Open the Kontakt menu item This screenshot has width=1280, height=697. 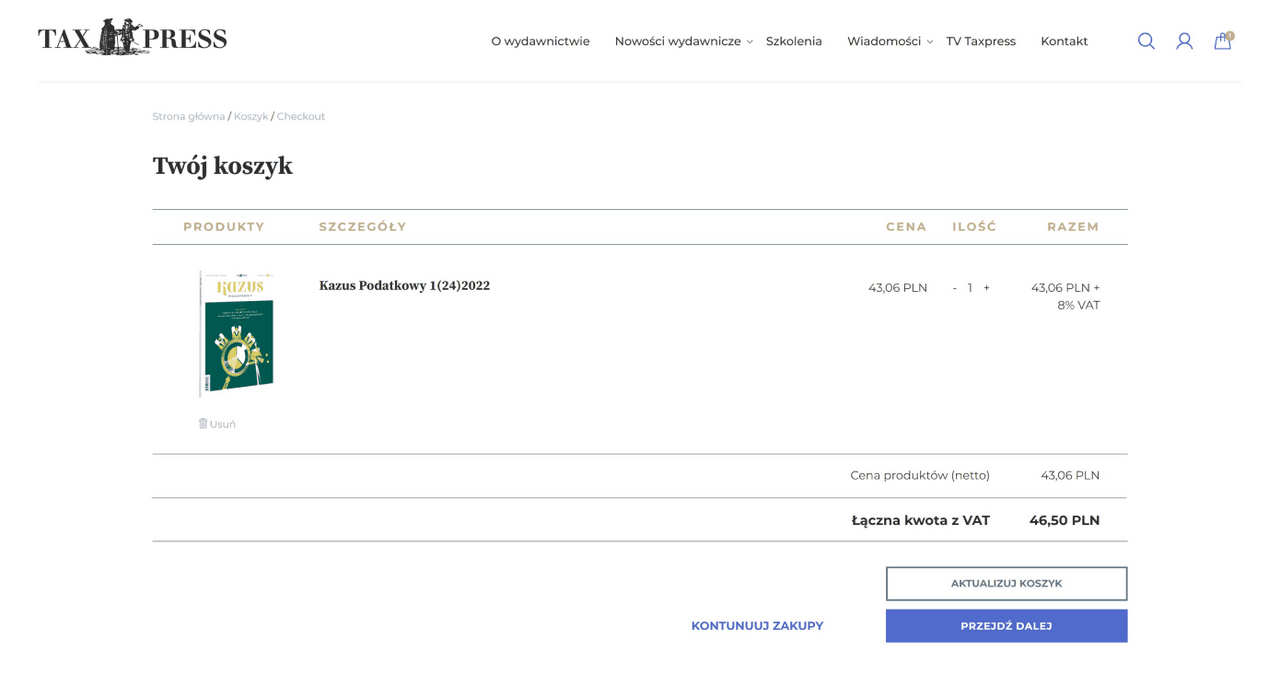1064,41
